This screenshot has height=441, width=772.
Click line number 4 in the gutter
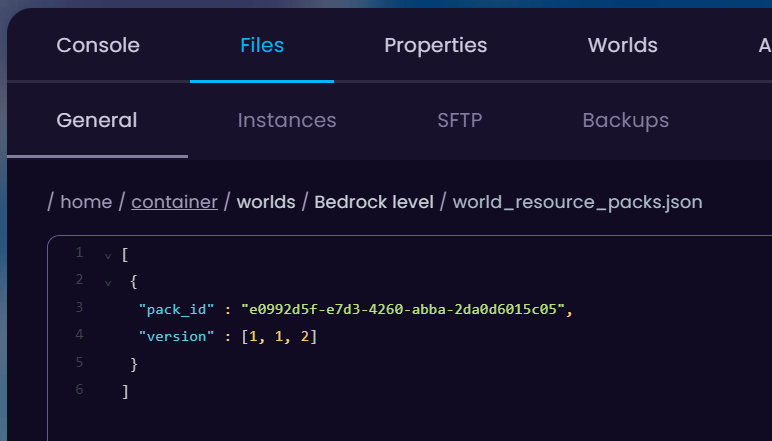[79, 335]
